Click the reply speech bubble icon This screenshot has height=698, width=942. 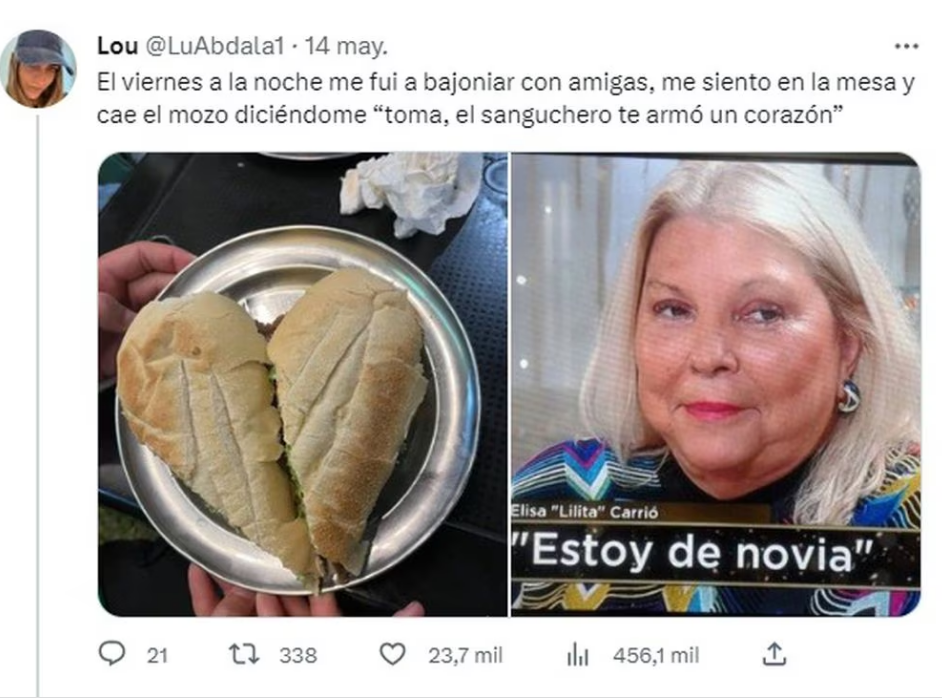[112, 654]
